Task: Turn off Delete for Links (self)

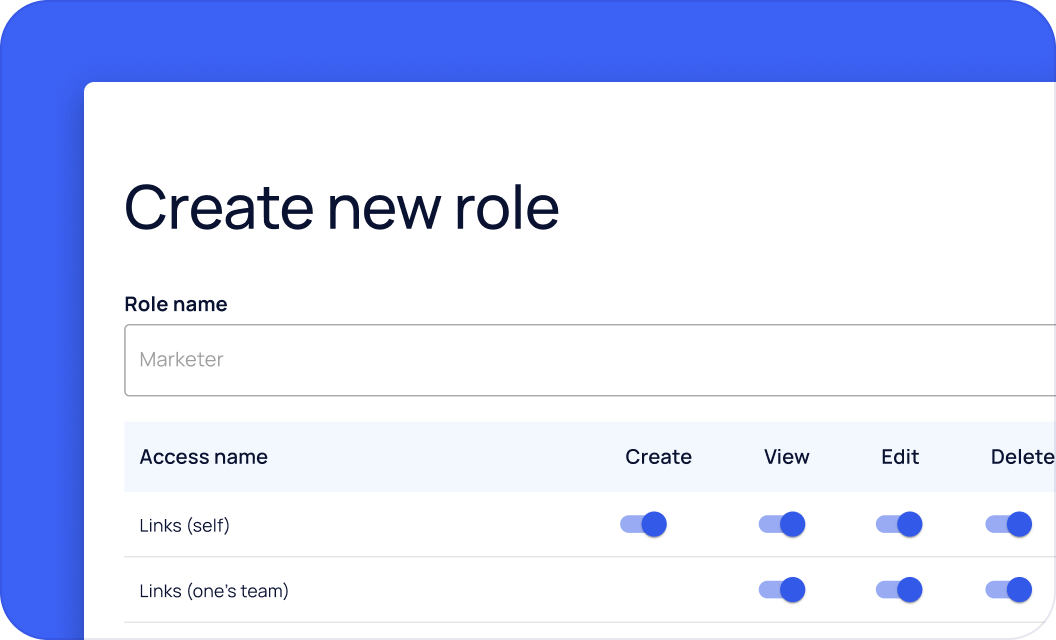Action: [x=1008, y=524]
